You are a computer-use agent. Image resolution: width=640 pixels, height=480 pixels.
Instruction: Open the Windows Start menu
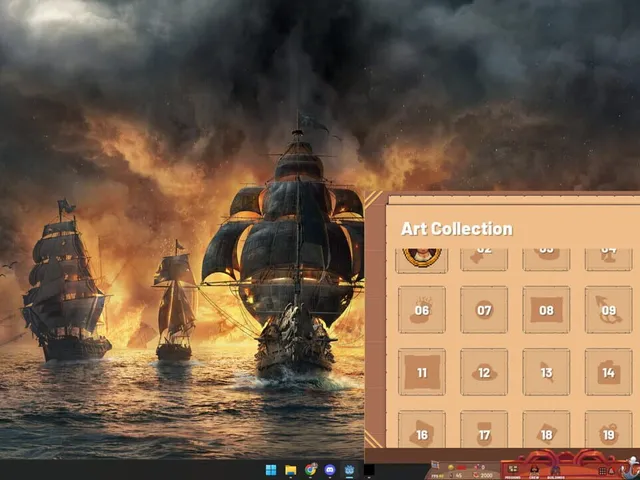tap(271, 470)
